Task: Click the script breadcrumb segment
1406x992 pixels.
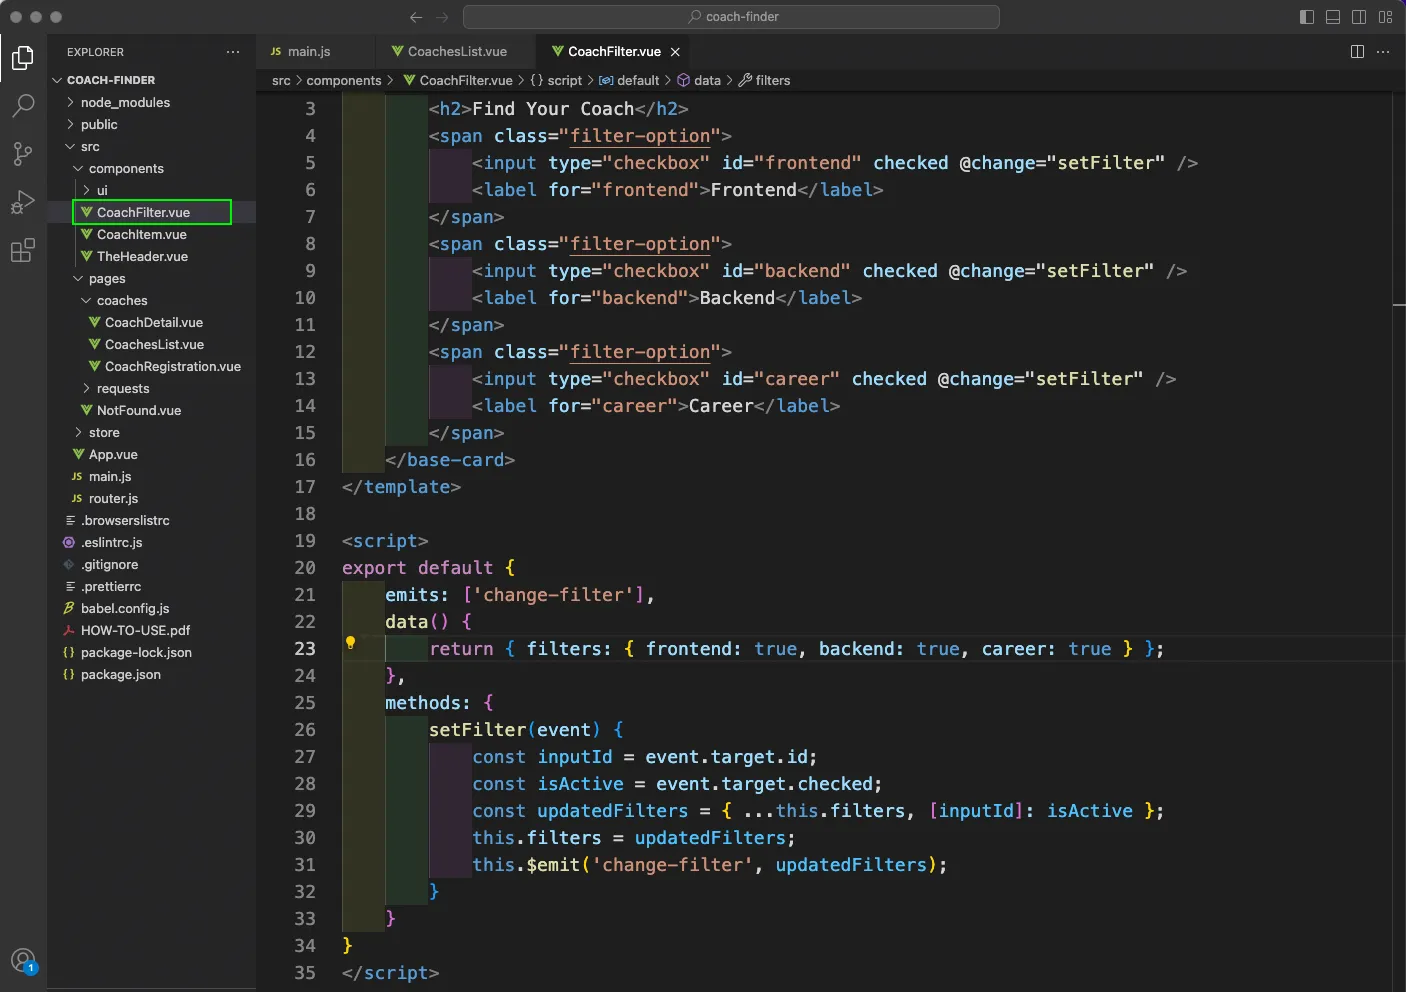Action: click(556, 80)
